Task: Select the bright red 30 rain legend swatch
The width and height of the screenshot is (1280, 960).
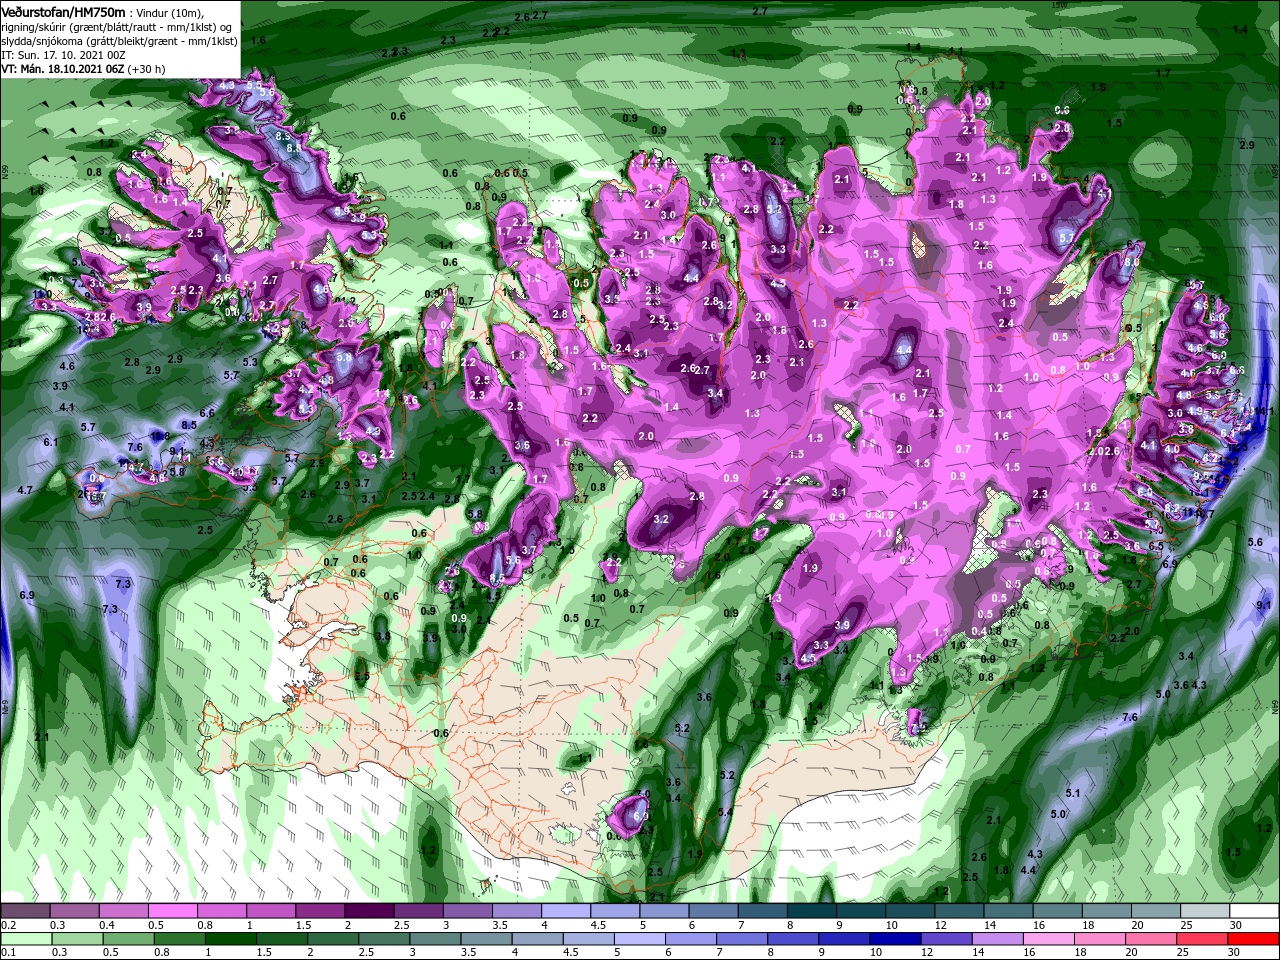Action: pyautogui.click(x=1254, y=939)
